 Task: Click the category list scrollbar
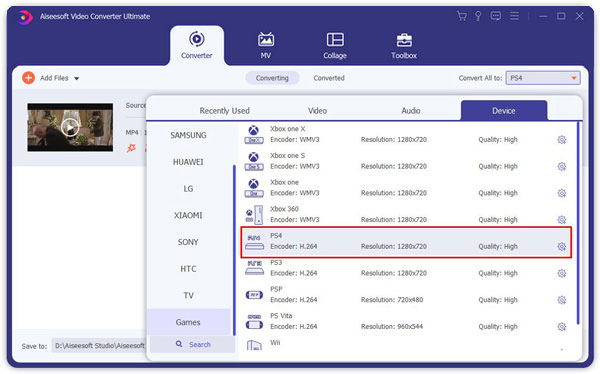pos(234,250)
